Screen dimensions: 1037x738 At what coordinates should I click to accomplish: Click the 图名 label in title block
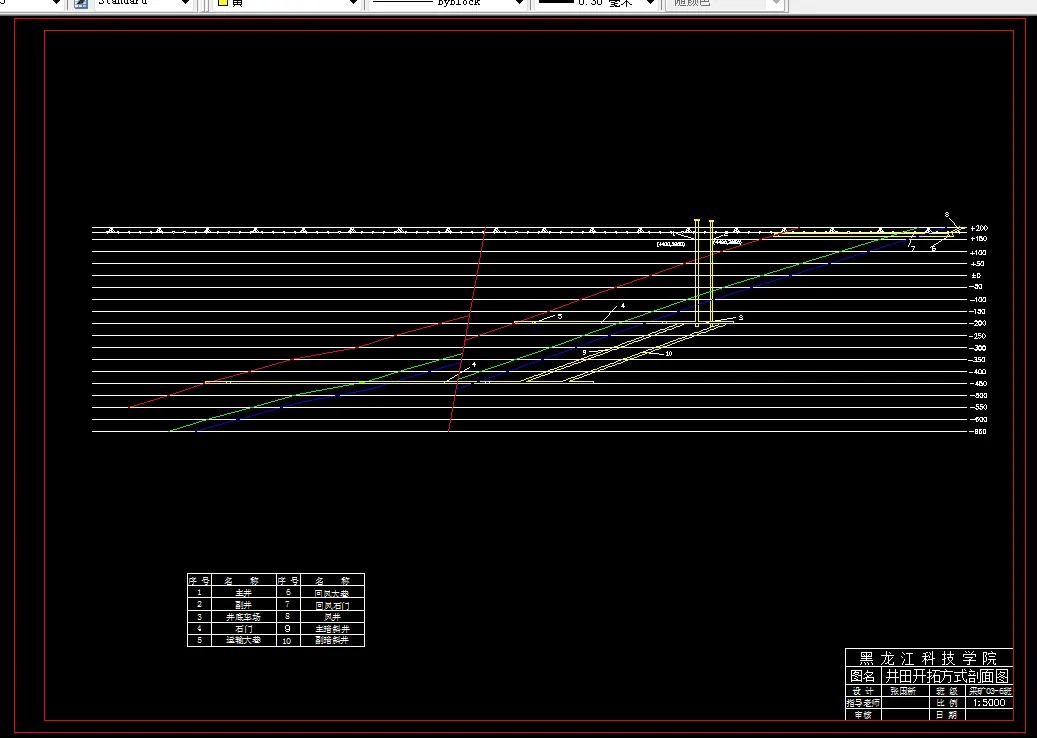point(863,676)
